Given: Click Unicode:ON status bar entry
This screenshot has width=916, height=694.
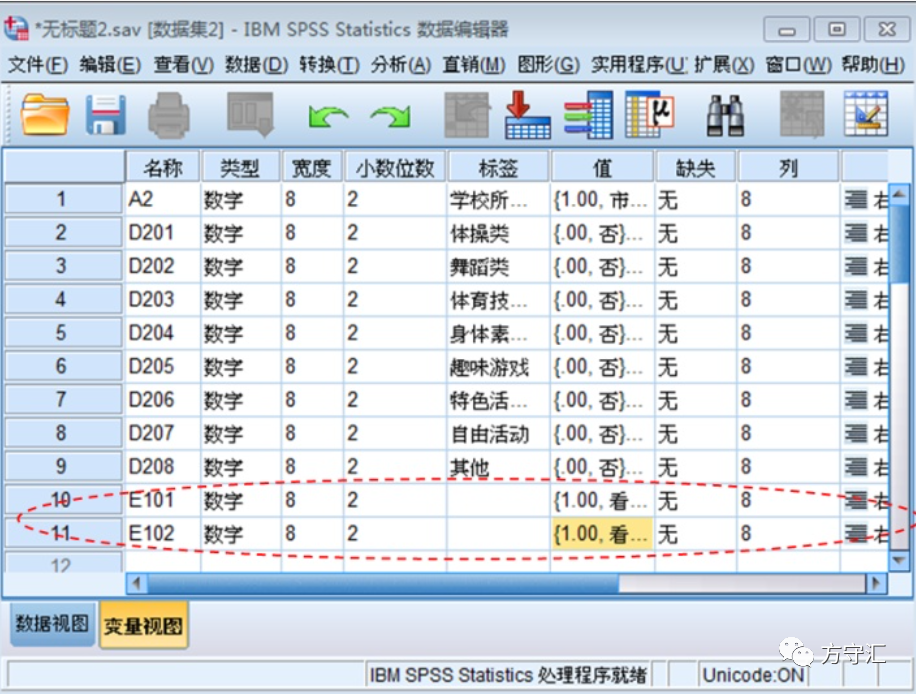Looking at the screenshot, I should pyautogui.click(x=753, y=675).
